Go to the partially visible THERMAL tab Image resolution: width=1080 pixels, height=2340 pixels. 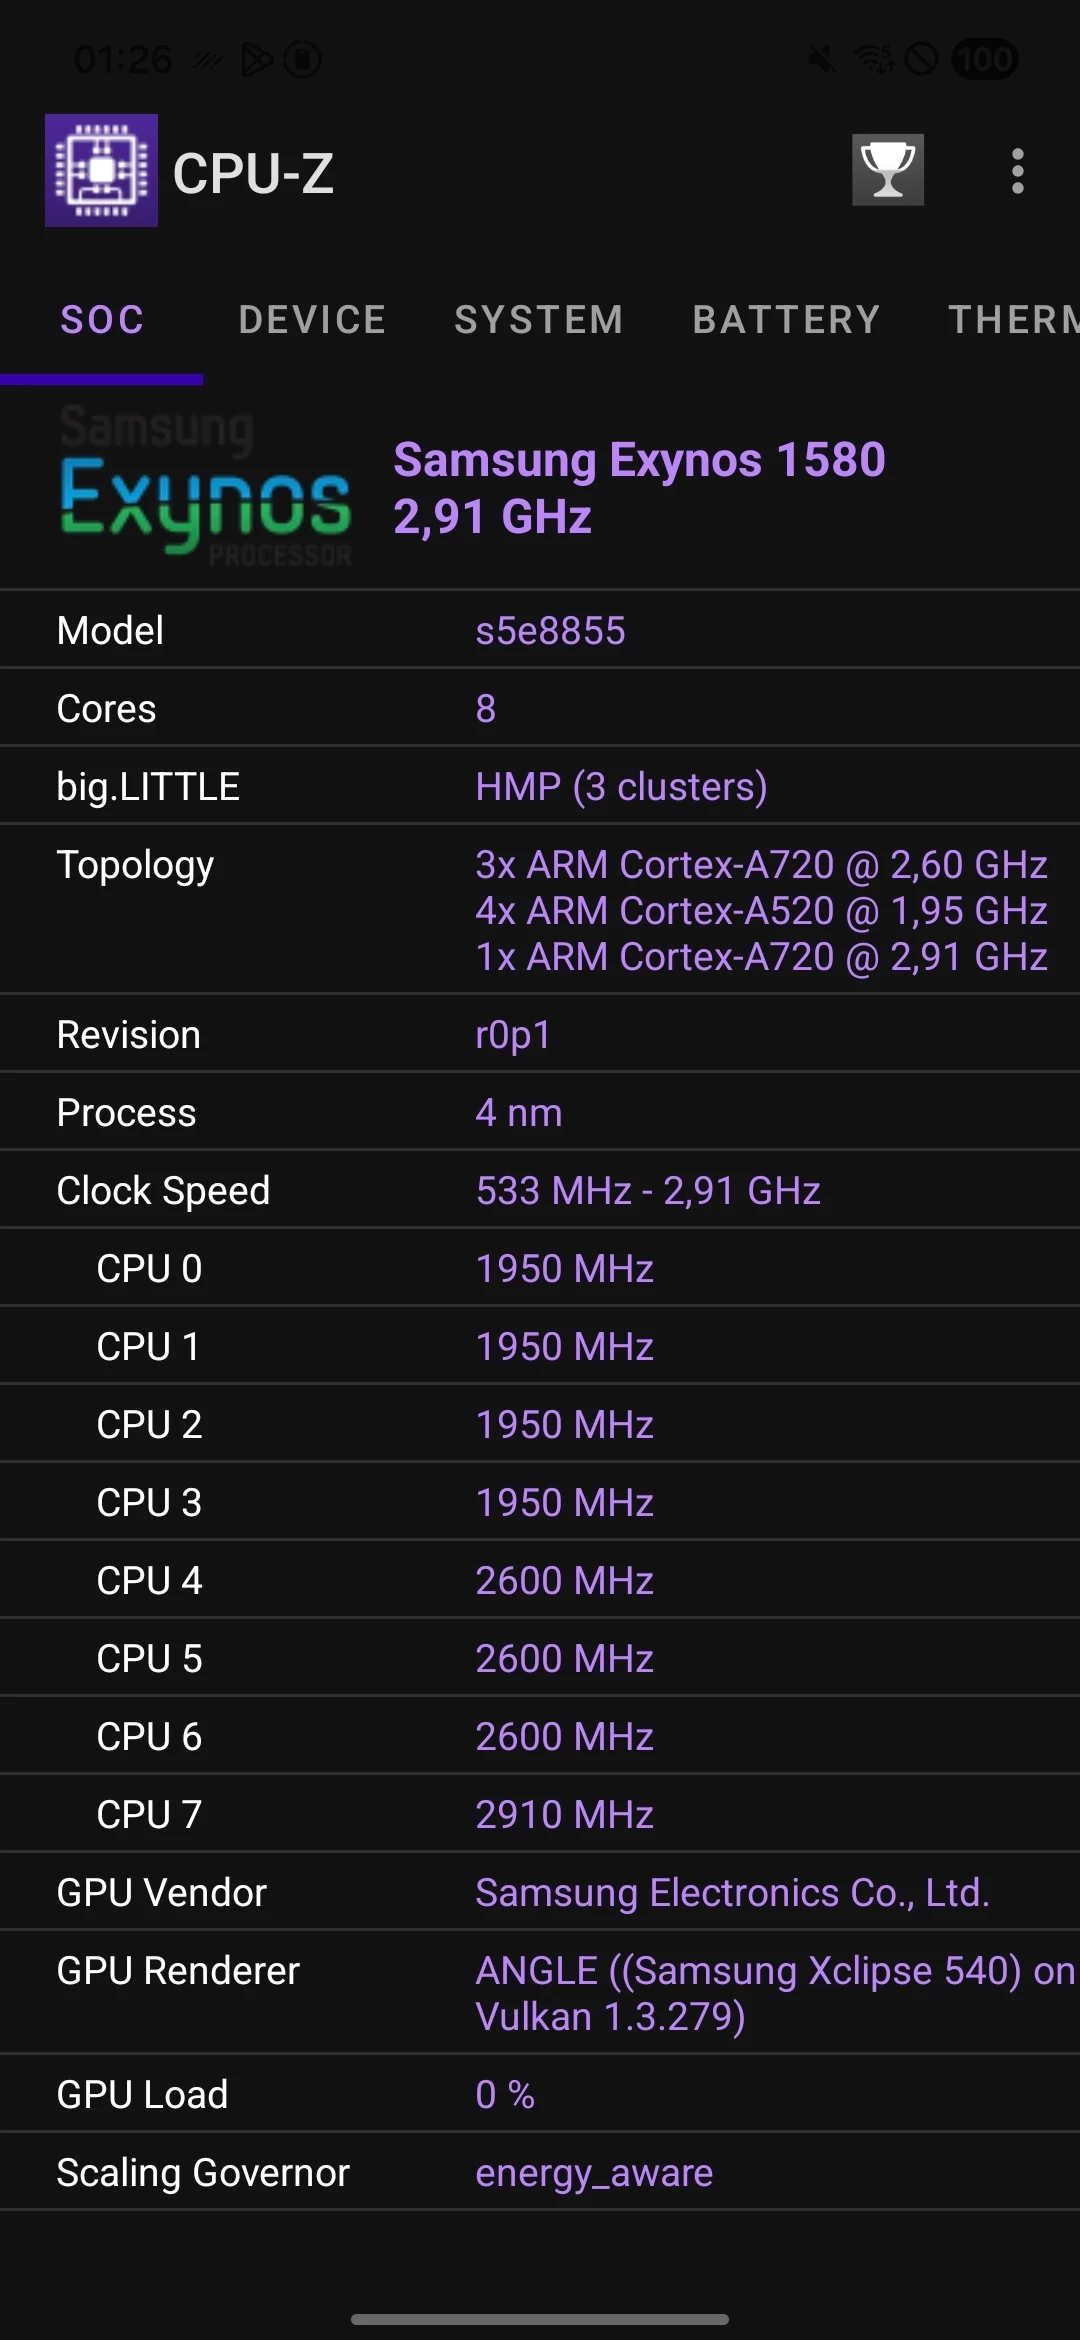click(1012, 321)
